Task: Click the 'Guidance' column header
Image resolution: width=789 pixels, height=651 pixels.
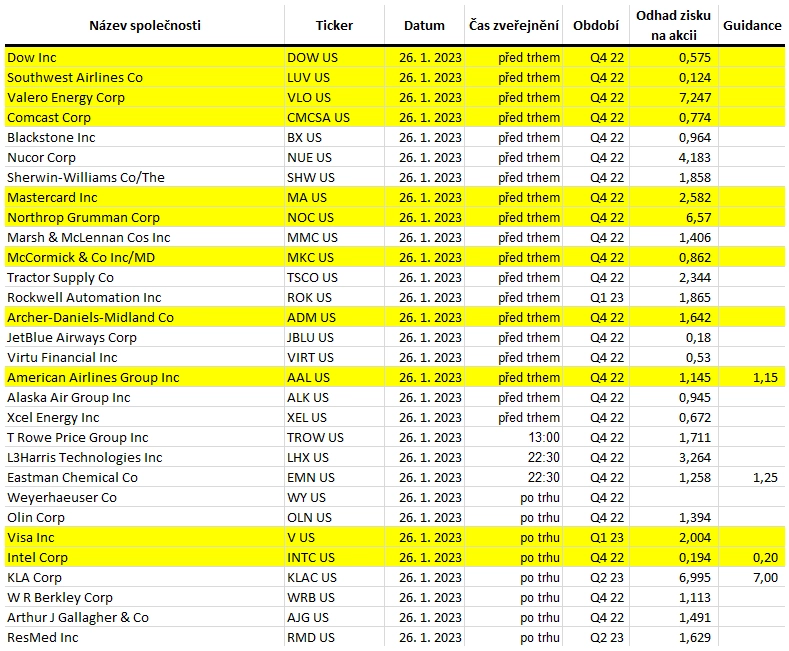Action: [x=752, y=26]
